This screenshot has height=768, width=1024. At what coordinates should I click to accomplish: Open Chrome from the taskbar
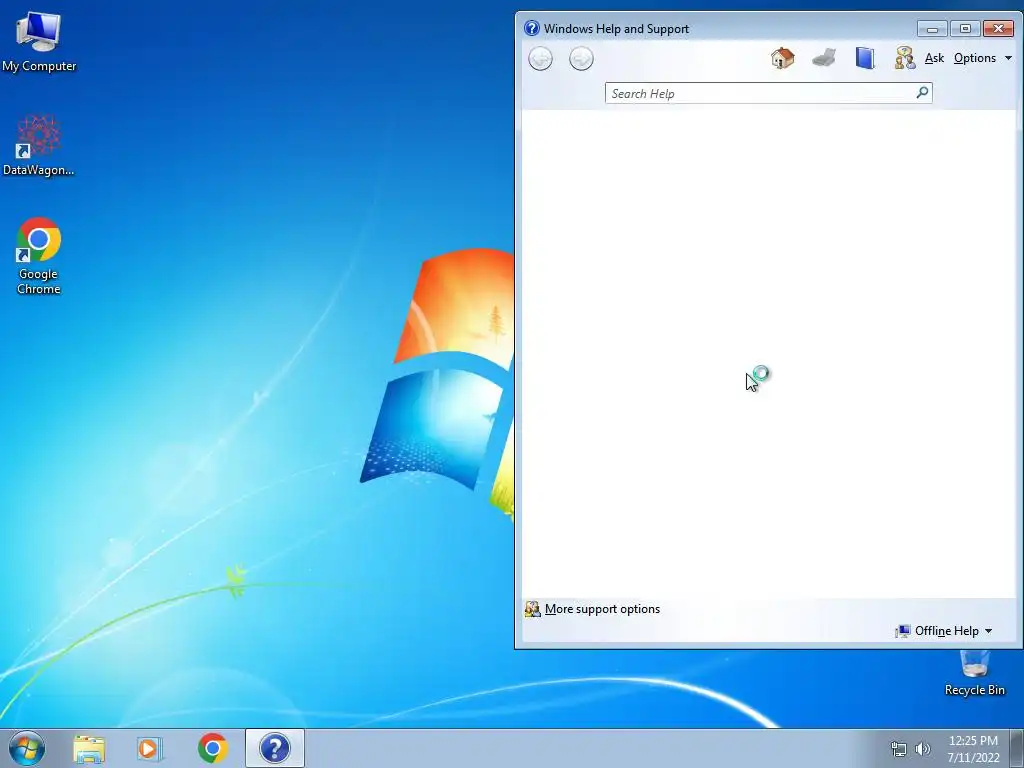point(213,748)
